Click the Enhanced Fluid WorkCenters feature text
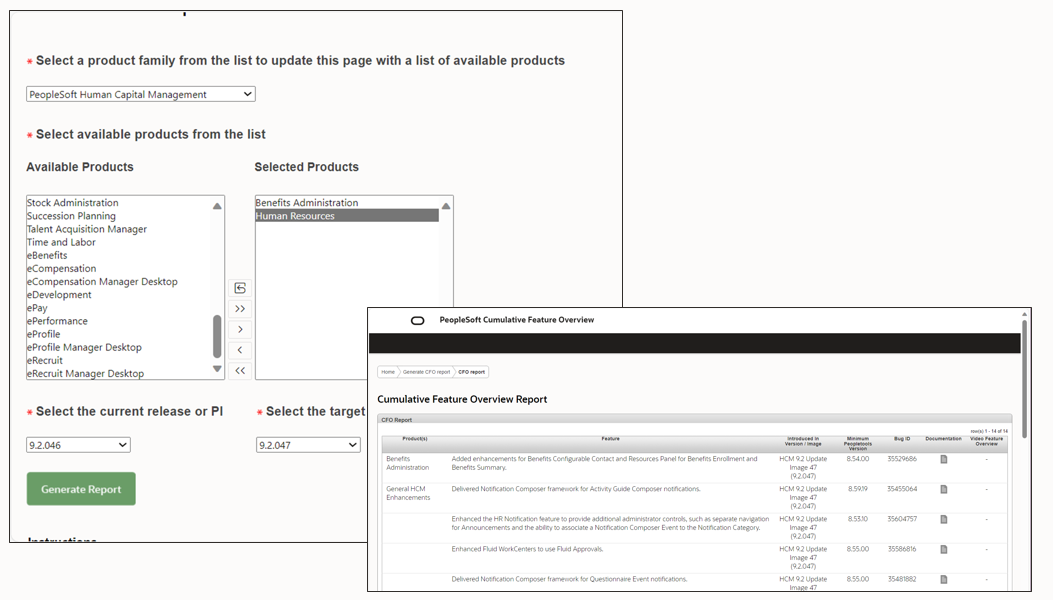This screenshot has height=600, width=1053. point(527,549)
